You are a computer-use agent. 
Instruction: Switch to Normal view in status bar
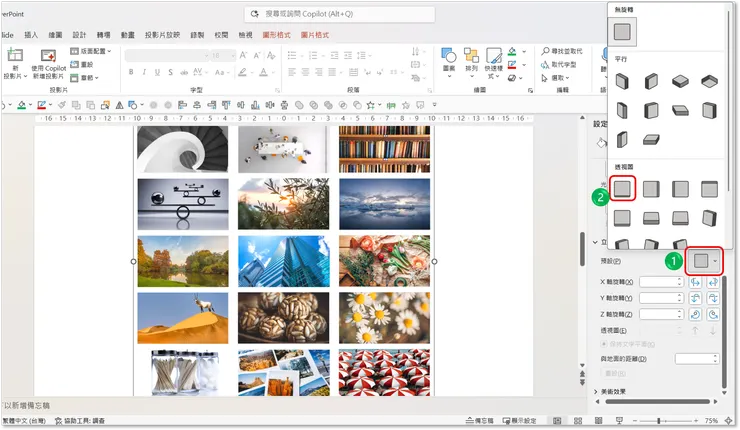click(557, 421)
